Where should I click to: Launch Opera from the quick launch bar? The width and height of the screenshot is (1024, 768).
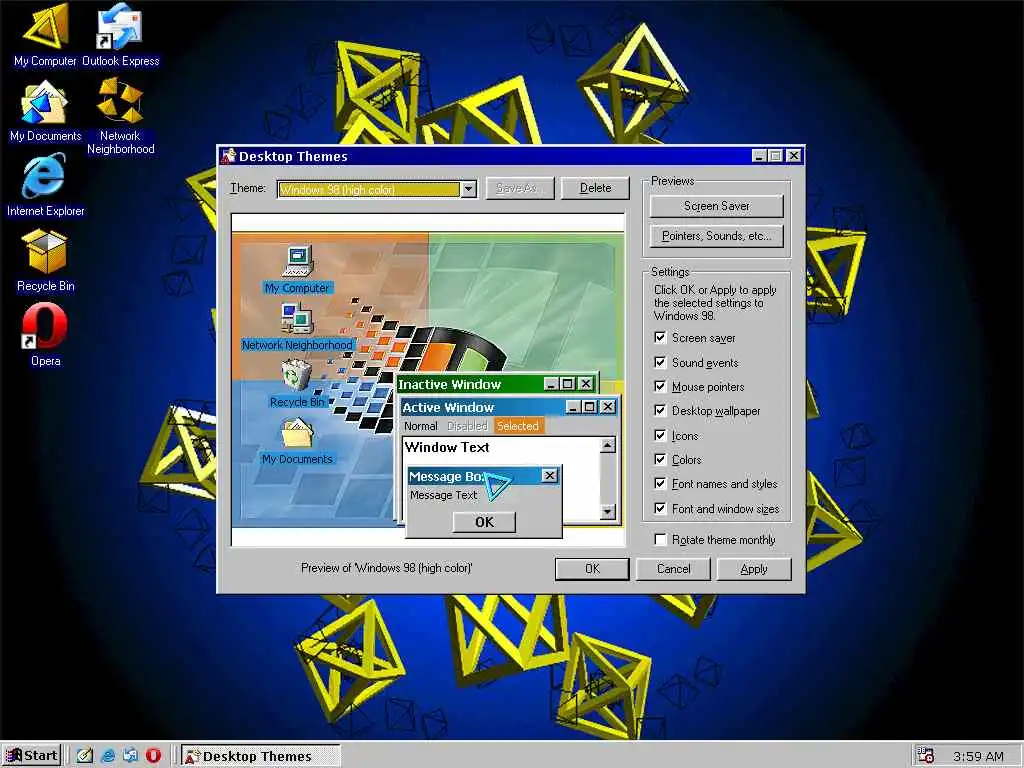tap(153, 756)
